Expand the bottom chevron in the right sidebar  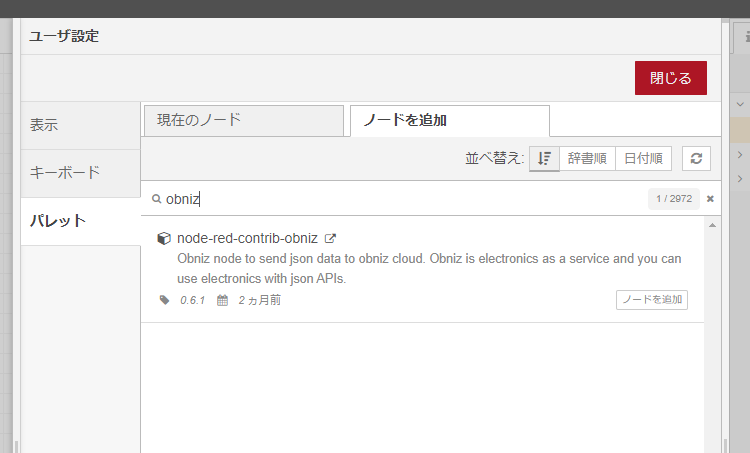[740, 179]
